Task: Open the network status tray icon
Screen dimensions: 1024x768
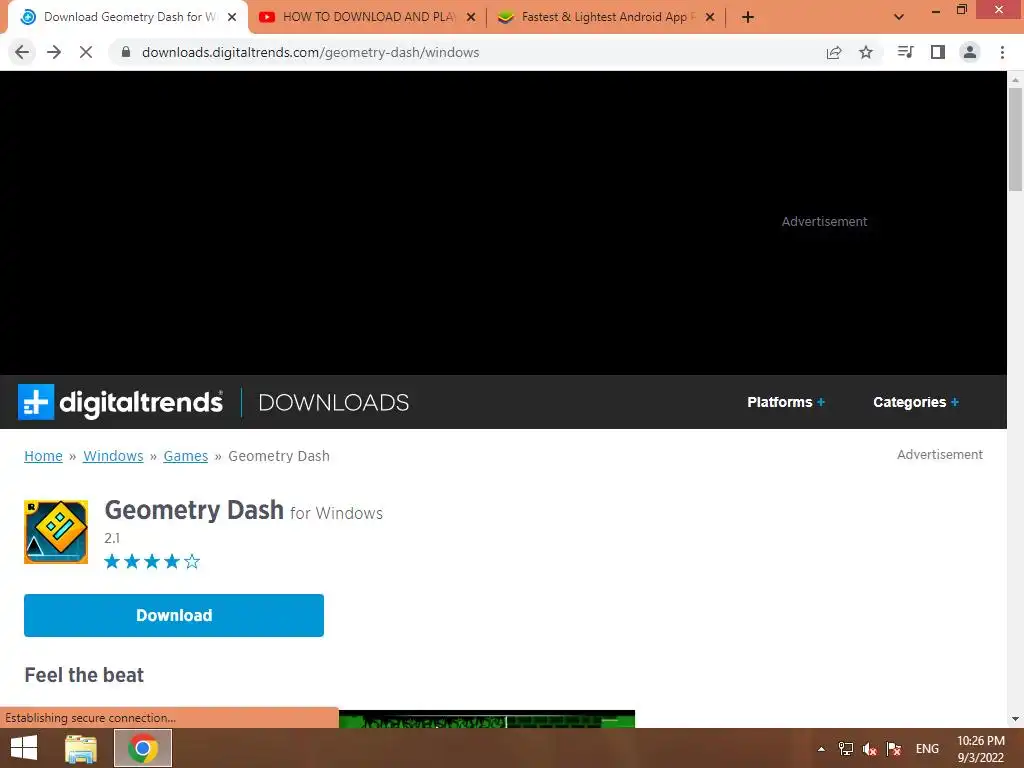Action: pos(846,749)
